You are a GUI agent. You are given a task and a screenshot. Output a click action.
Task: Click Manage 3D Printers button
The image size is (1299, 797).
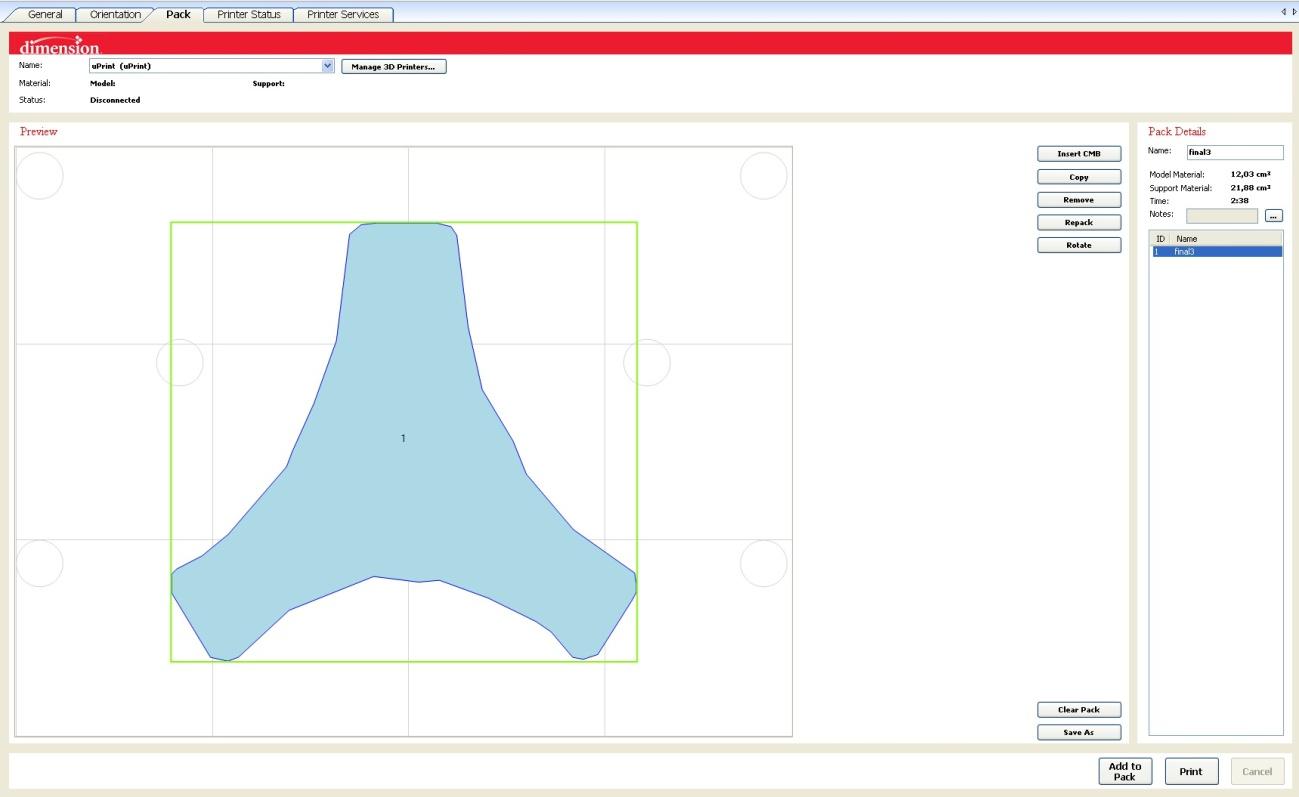coord(393,67)
